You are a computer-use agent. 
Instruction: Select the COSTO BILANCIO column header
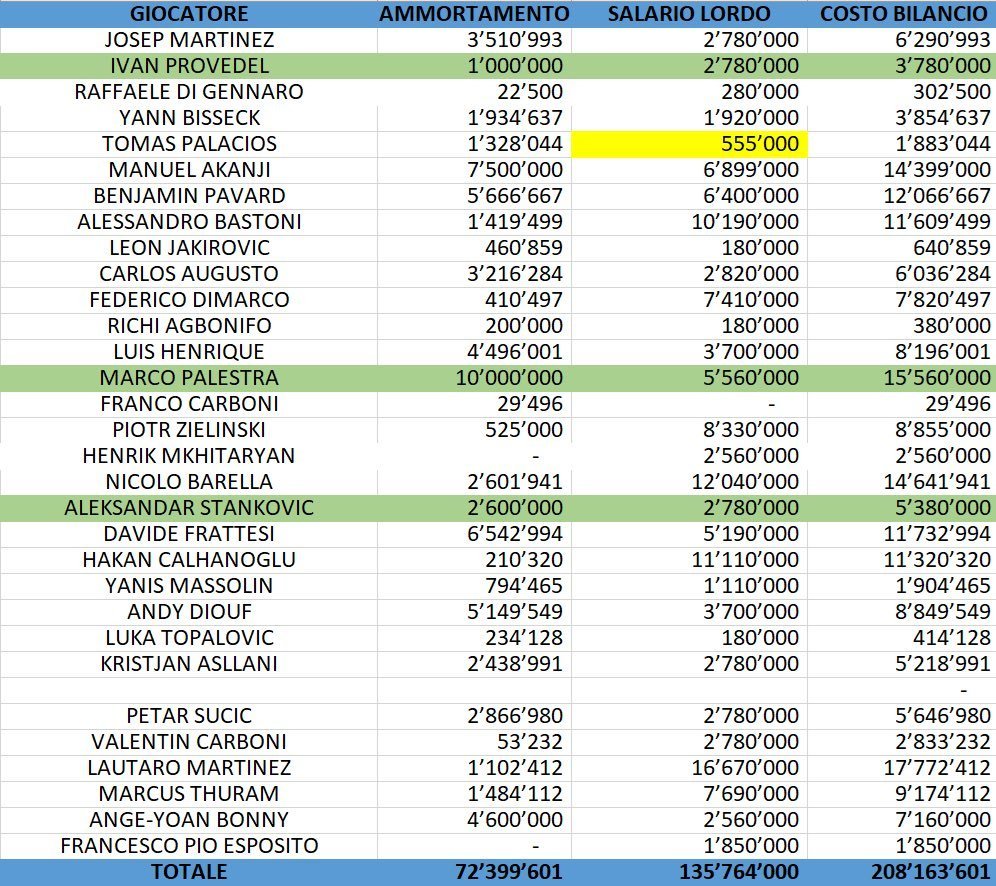(902, 13)
